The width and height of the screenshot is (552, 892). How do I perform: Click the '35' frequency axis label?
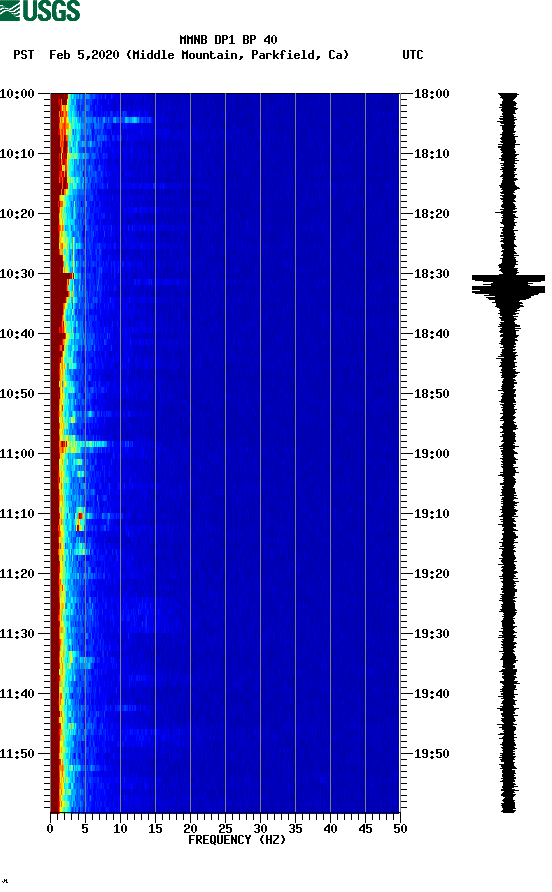pos(295,829)
